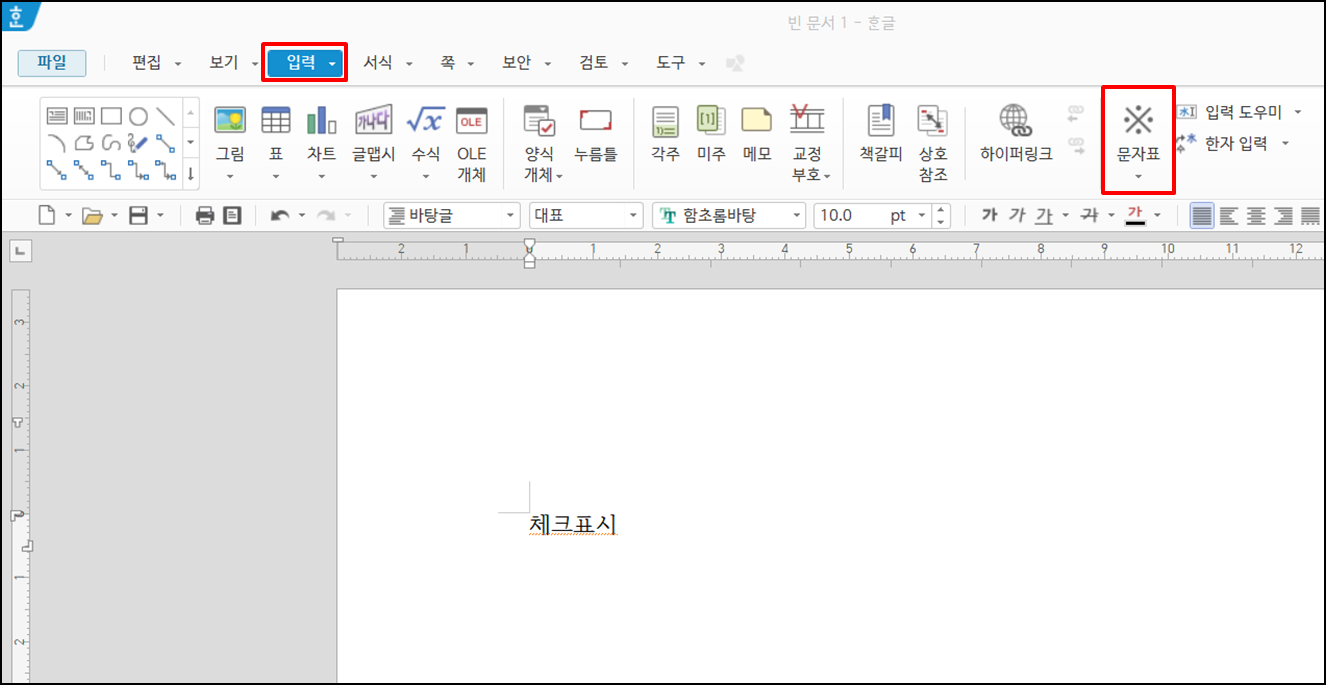
Task: Select the freehand pen drawing tool
Action: 139,143
